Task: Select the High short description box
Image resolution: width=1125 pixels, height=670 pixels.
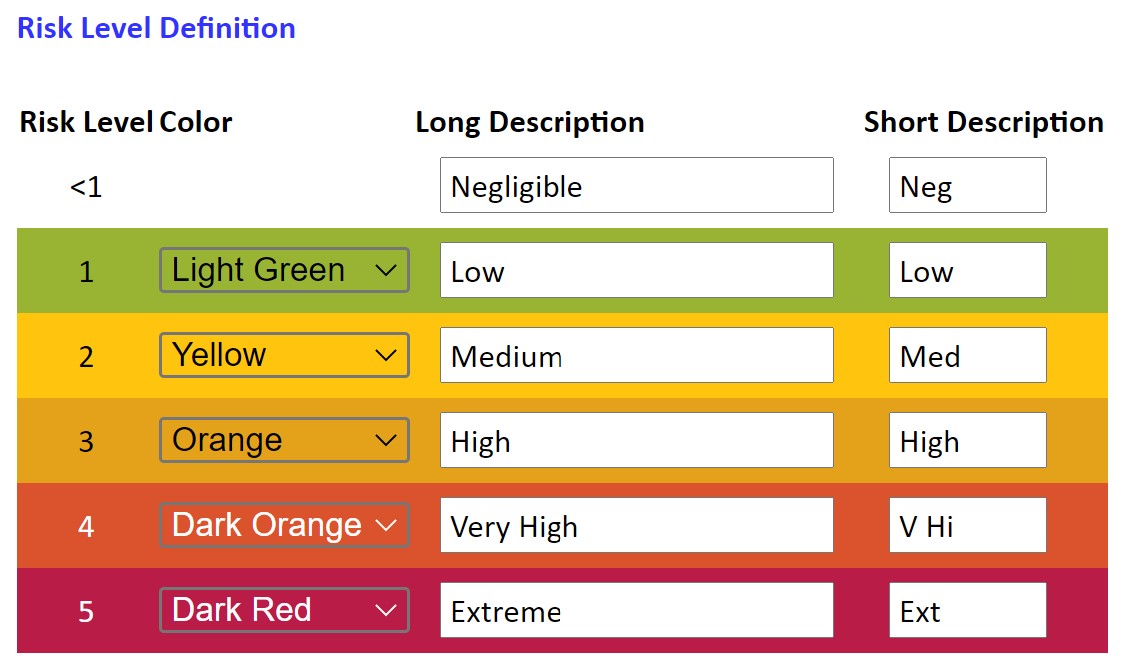Action: (x=966, y=440)
